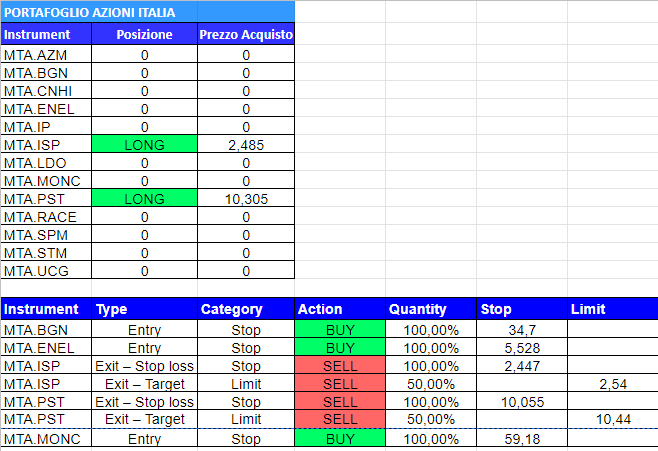
Task: Click the Exit – Target type cell for MTA.PST
Action: (x=144, y=419)
